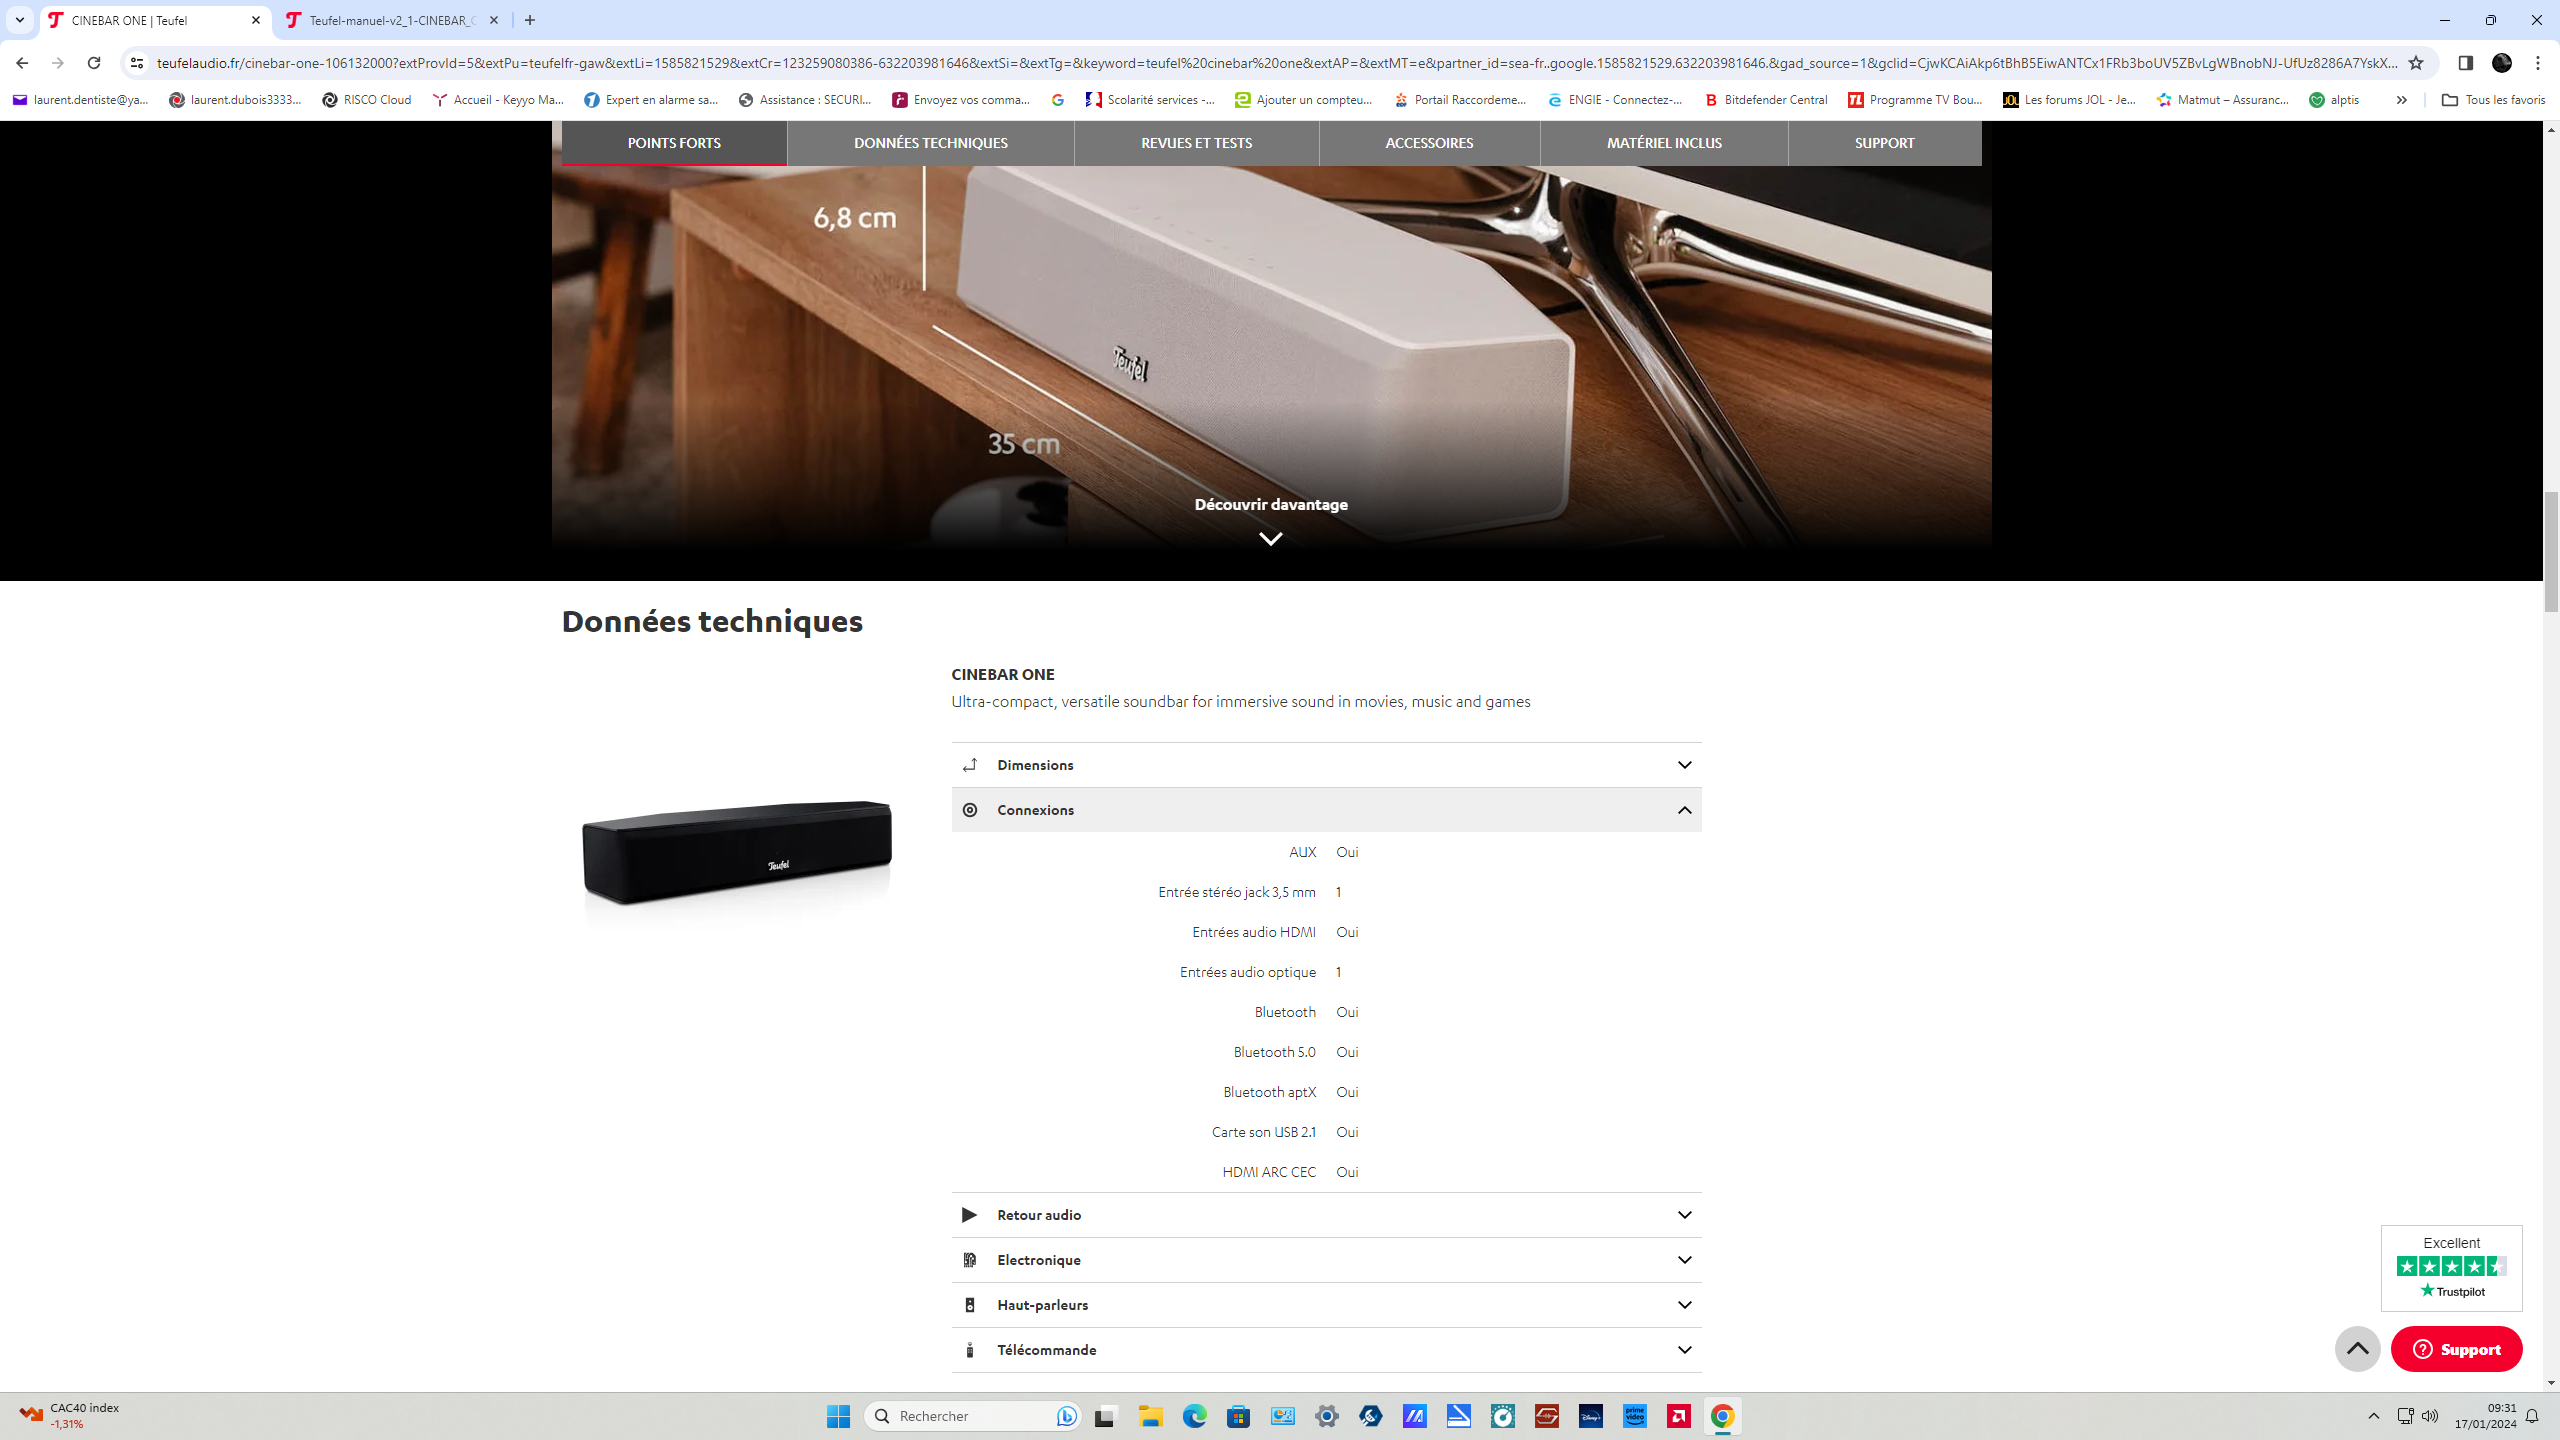Show more bookmarks chevron

click(2401, 100)
